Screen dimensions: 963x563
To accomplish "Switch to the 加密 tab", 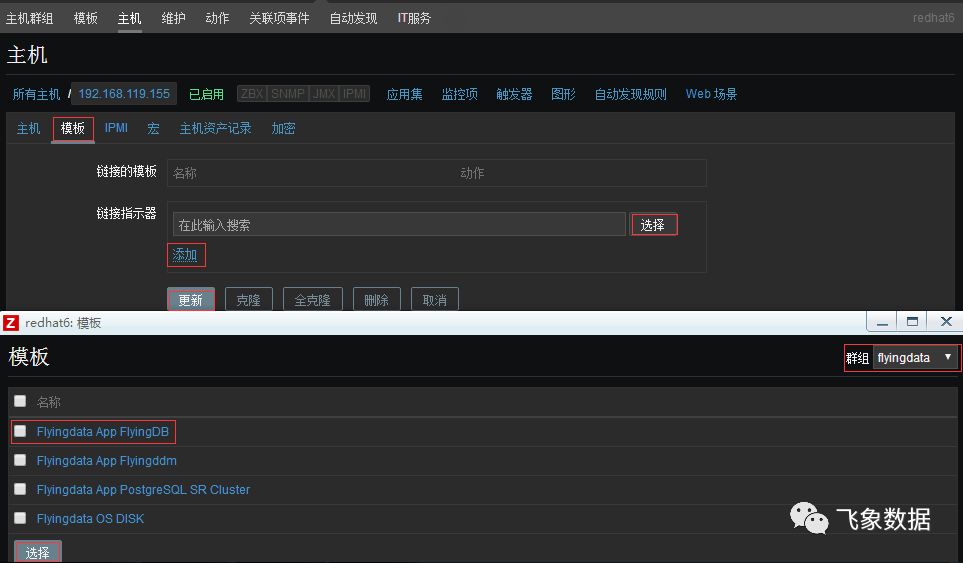I will 283,128.
